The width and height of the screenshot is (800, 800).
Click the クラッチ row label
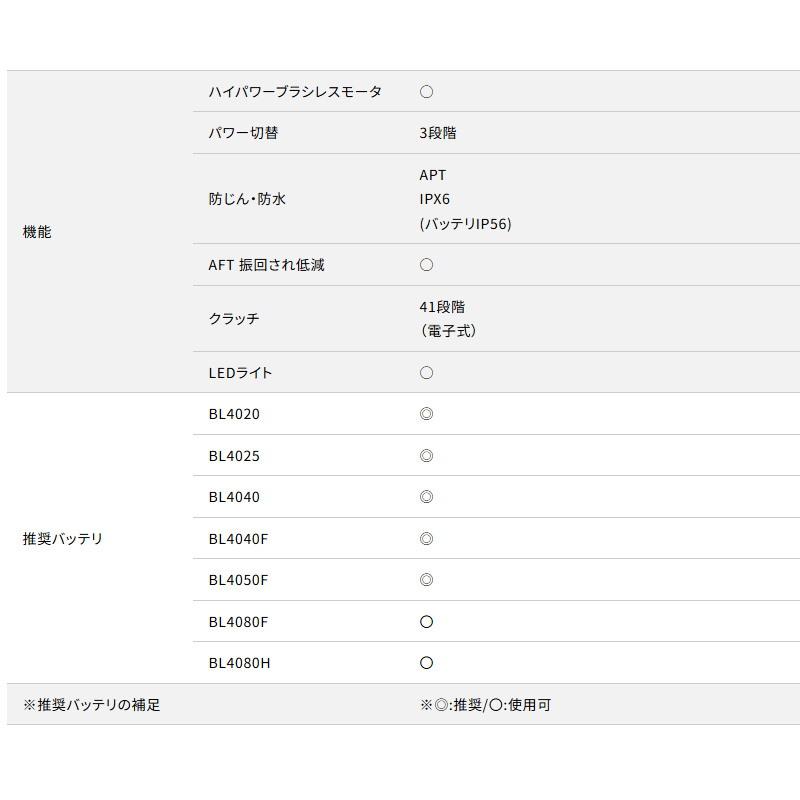pyautogui.click(x=234, y=319)
